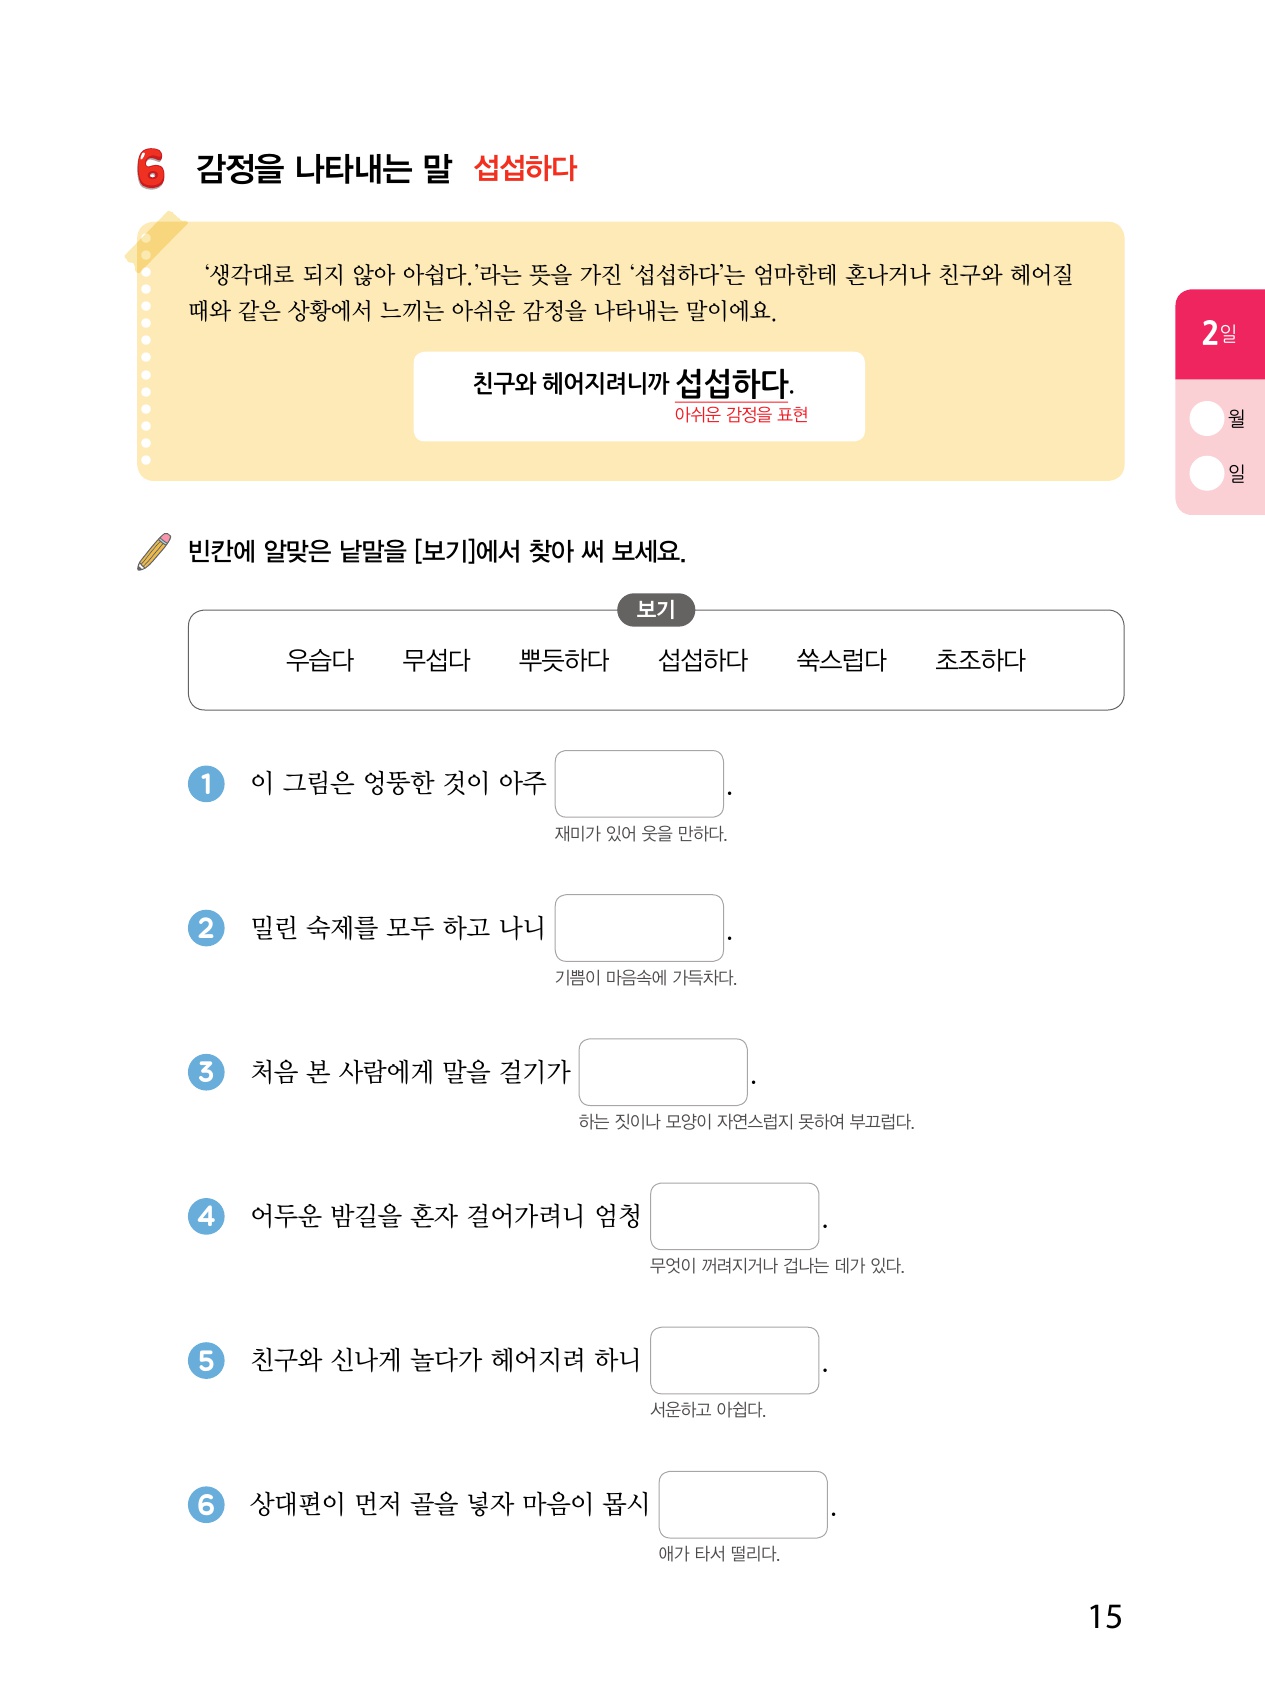Viewport: 1265px width, 1700px height.
Task: Mark the white circle next to 월
Action: pos(1206,418)
